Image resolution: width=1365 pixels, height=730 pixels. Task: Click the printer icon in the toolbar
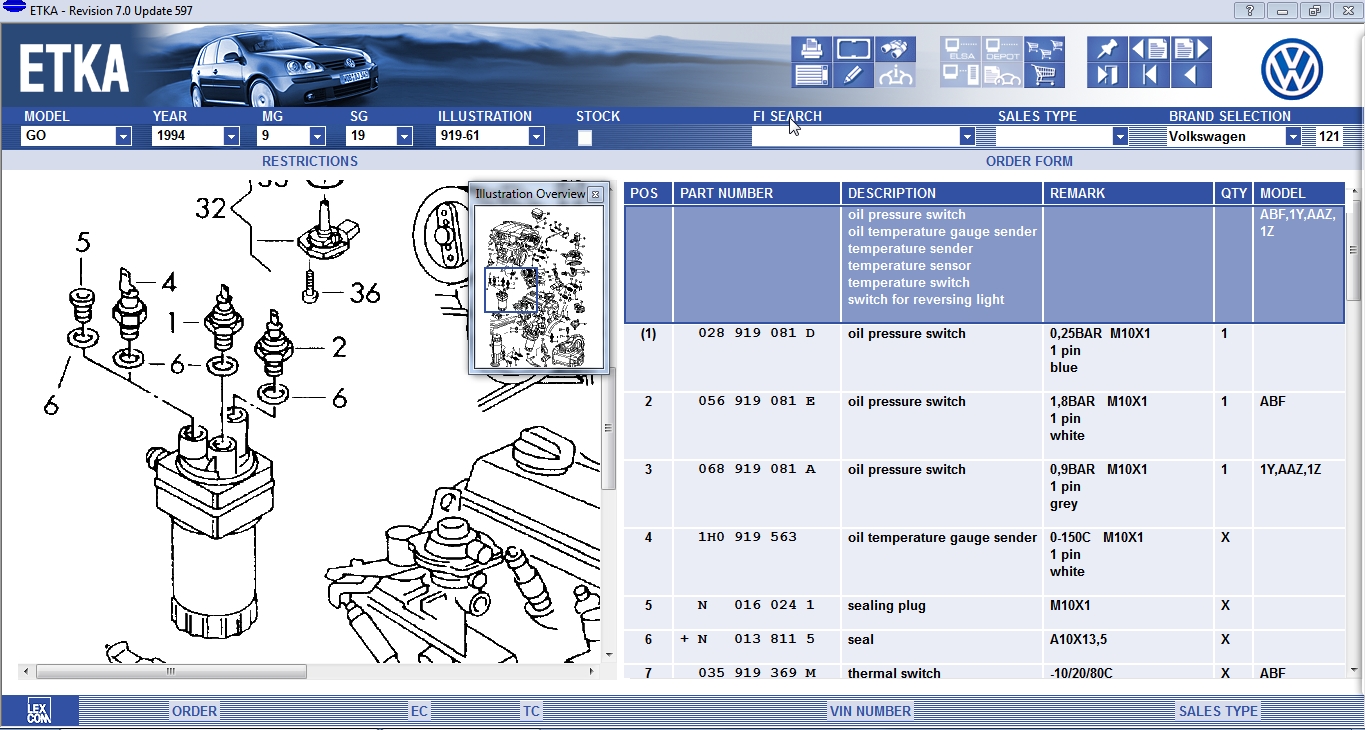[x=811, y=49]
